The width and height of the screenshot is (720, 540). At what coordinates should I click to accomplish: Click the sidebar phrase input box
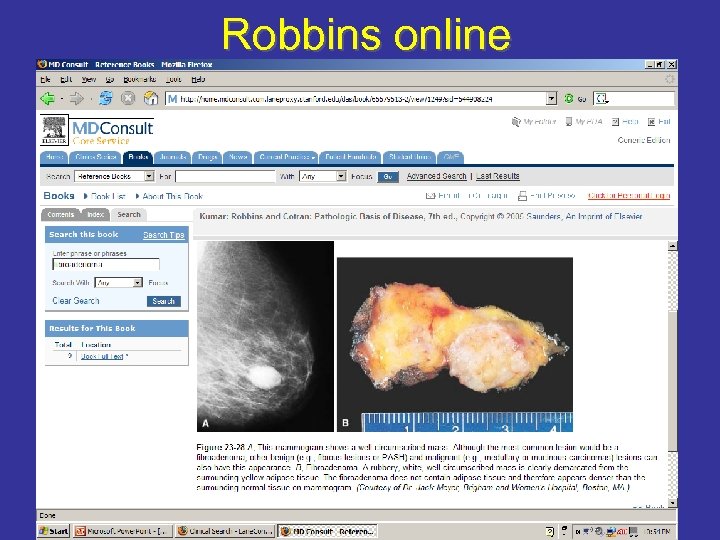[106, 264]
